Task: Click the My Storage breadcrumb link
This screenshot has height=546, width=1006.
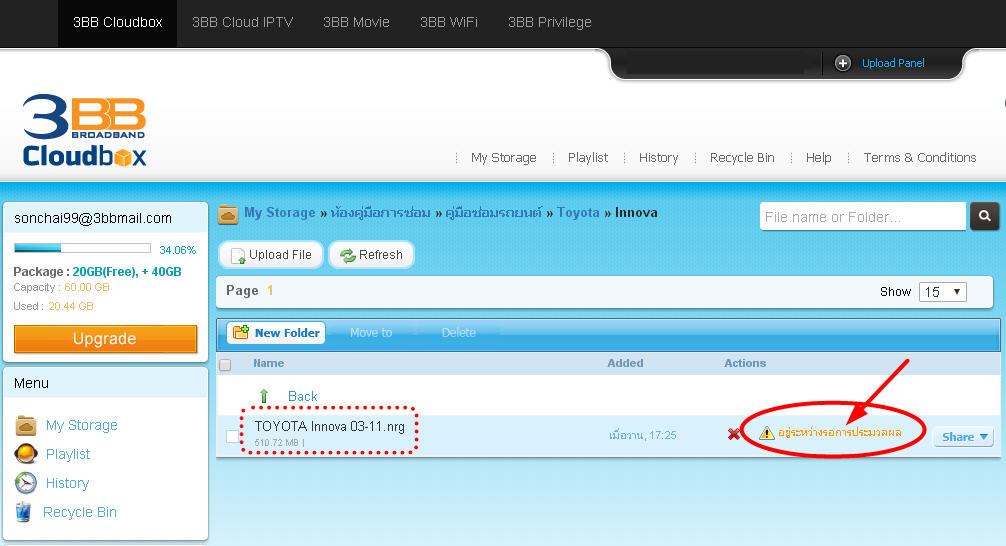Action: coord(280,212)
